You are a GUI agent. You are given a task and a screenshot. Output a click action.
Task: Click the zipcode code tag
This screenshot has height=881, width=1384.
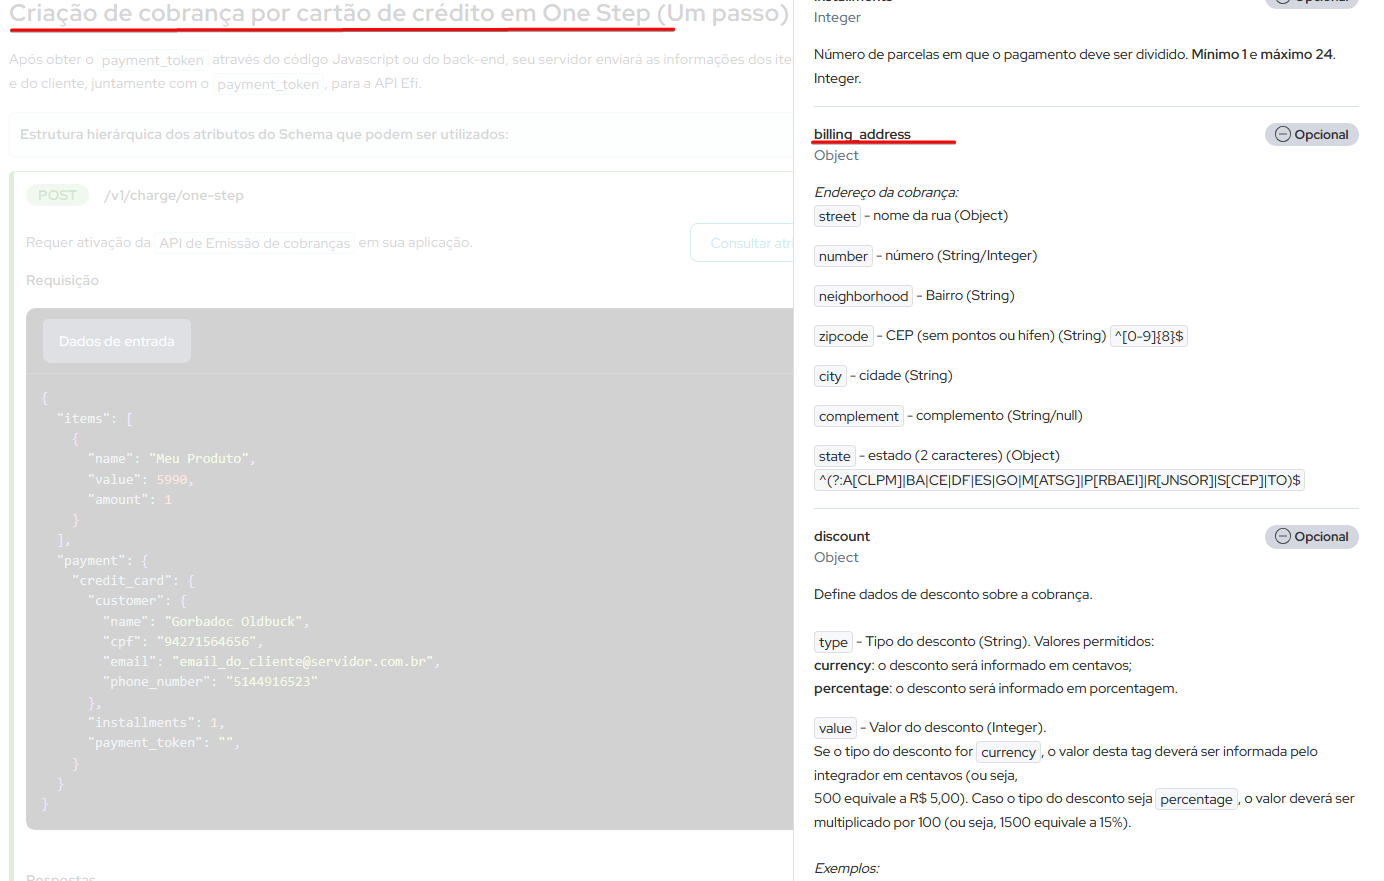(843, 336)
